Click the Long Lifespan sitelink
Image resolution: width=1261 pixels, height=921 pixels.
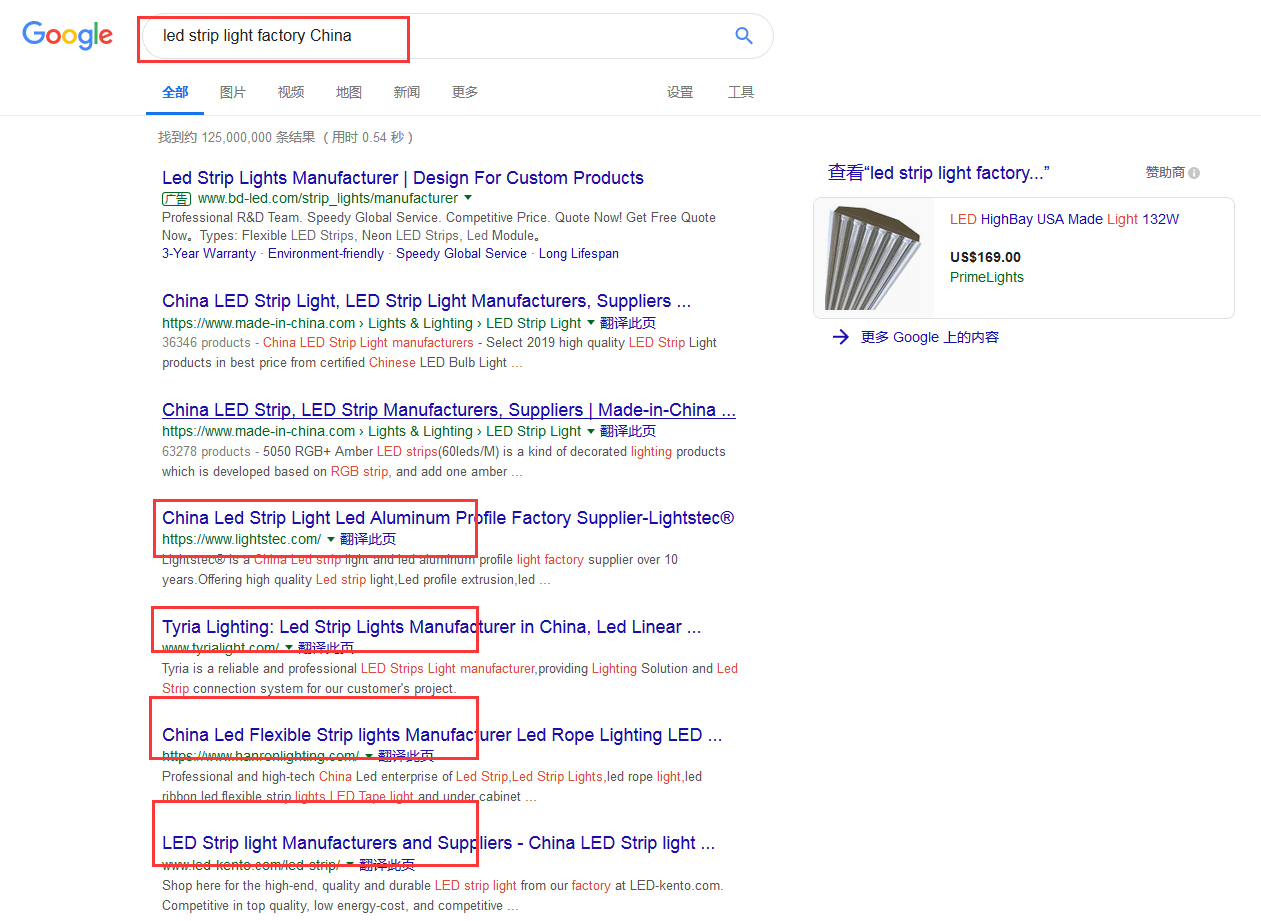pyautogui.click(x=579, y=254)
